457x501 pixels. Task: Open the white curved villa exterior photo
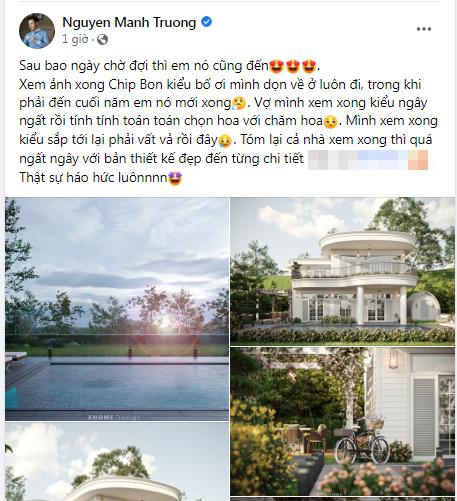(x=342, y=271)
